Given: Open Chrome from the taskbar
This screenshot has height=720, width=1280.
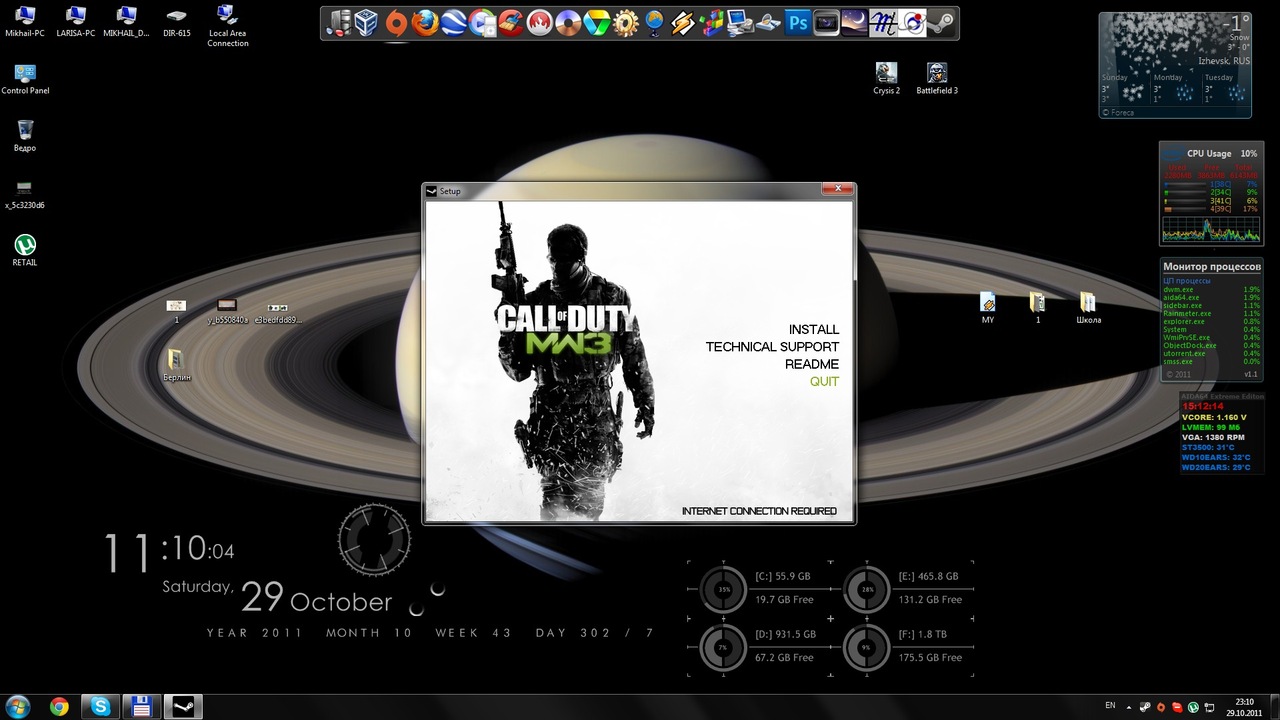Looking at the screenshot, I should [x=59, y=707].
